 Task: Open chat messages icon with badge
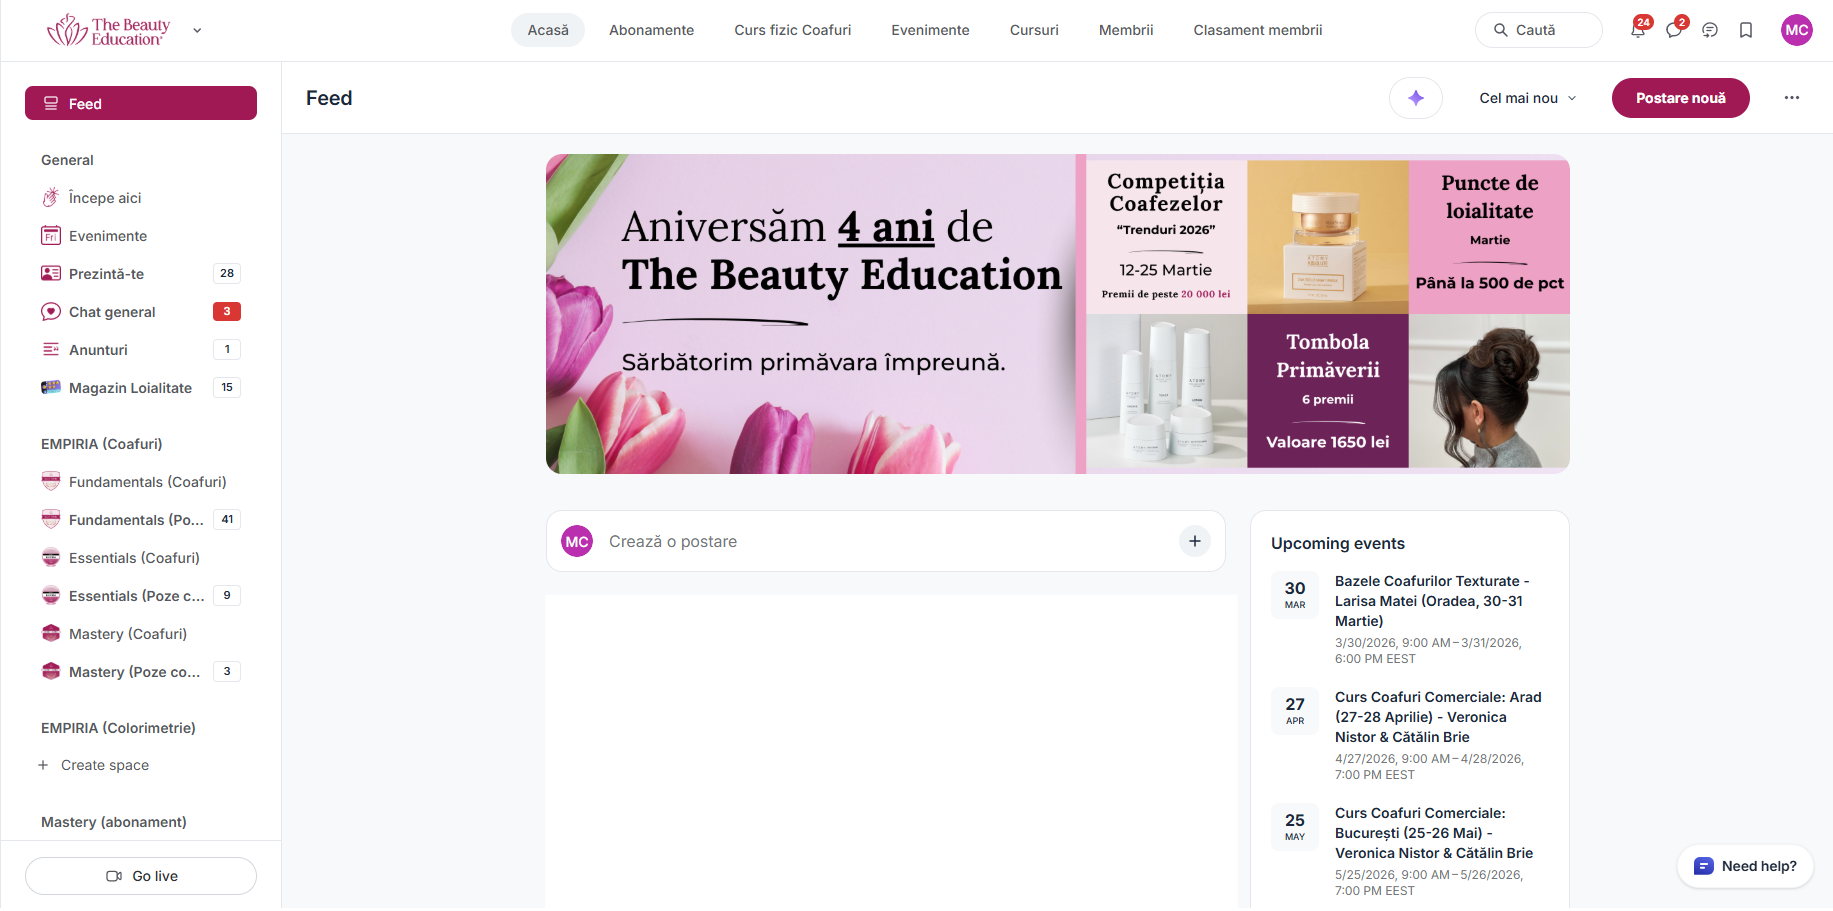[1673, 31]
